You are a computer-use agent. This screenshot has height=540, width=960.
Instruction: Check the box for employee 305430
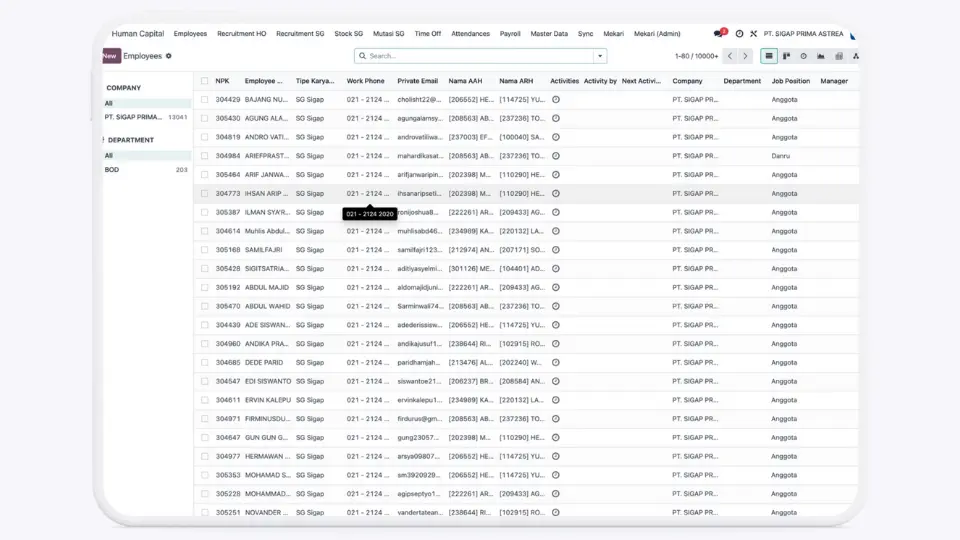click(x=204, y=118)
